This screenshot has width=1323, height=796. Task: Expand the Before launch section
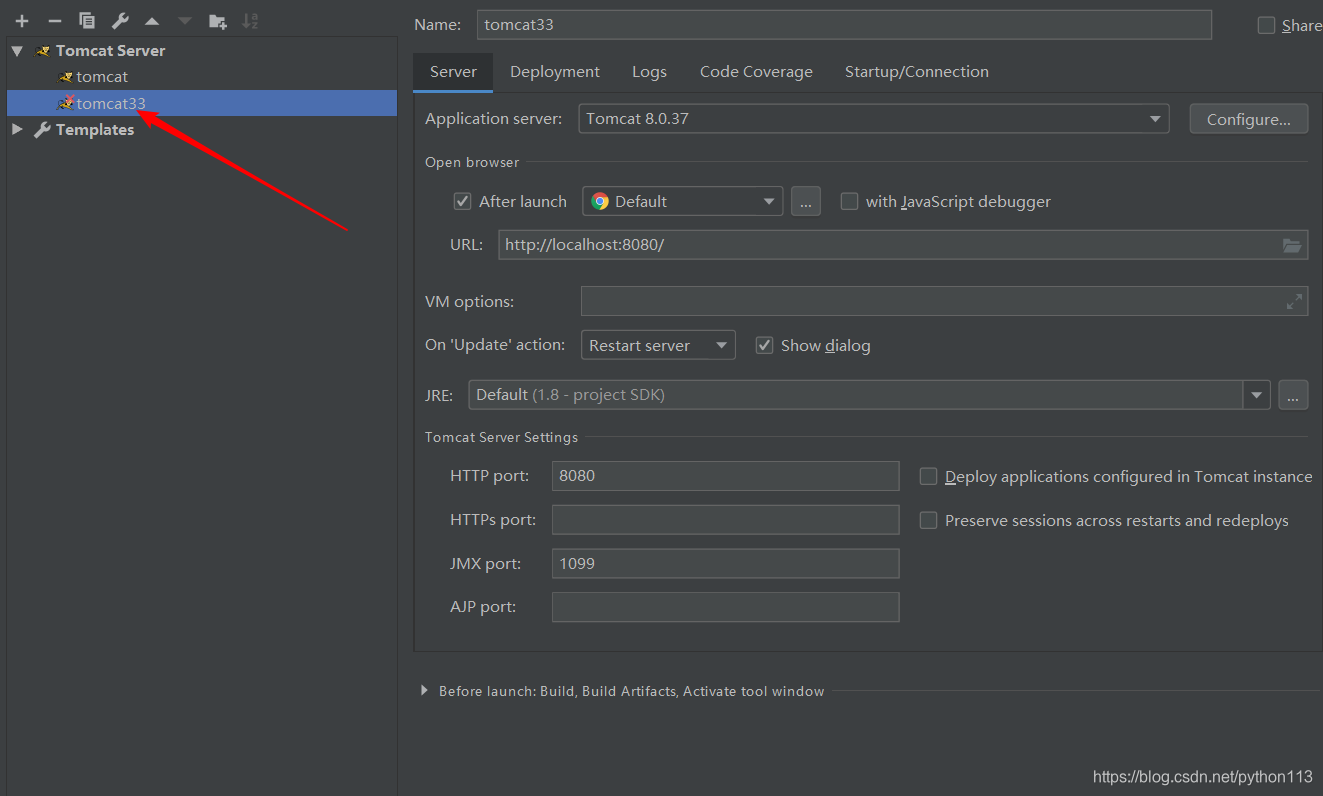tap(425, 691)
